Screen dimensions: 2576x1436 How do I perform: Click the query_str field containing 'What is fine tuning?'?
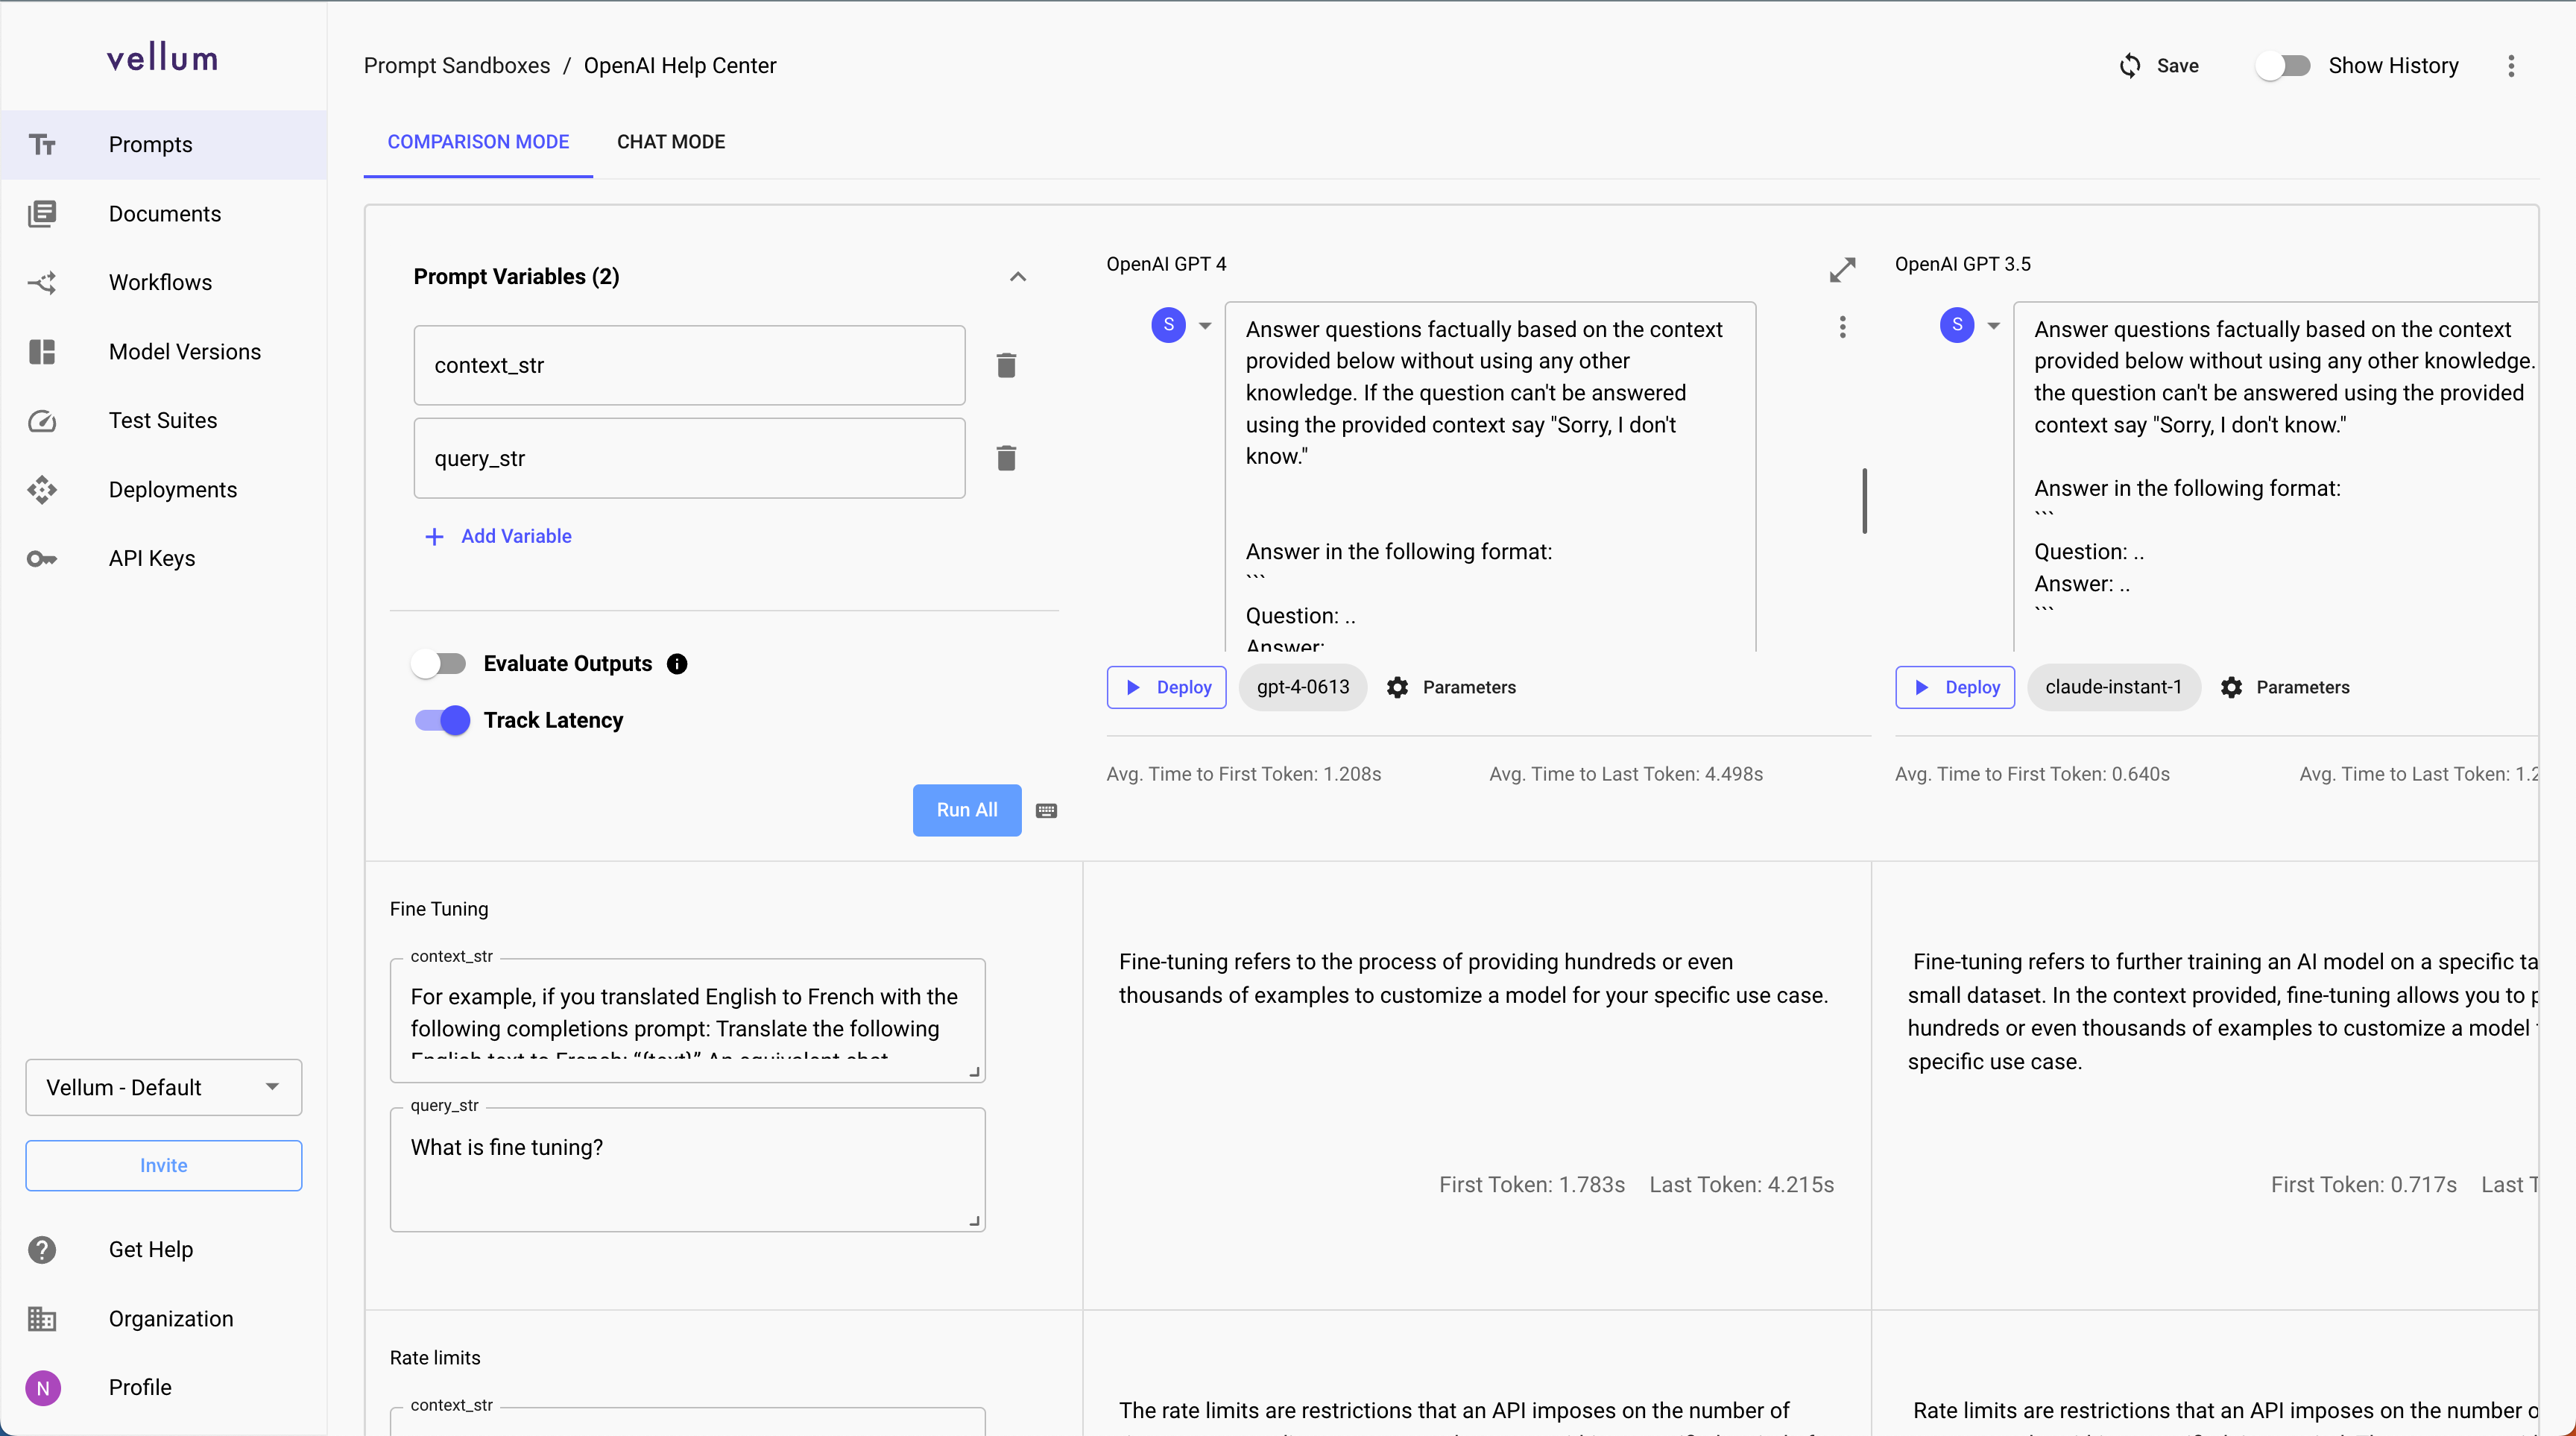(x=687, y=1168)
